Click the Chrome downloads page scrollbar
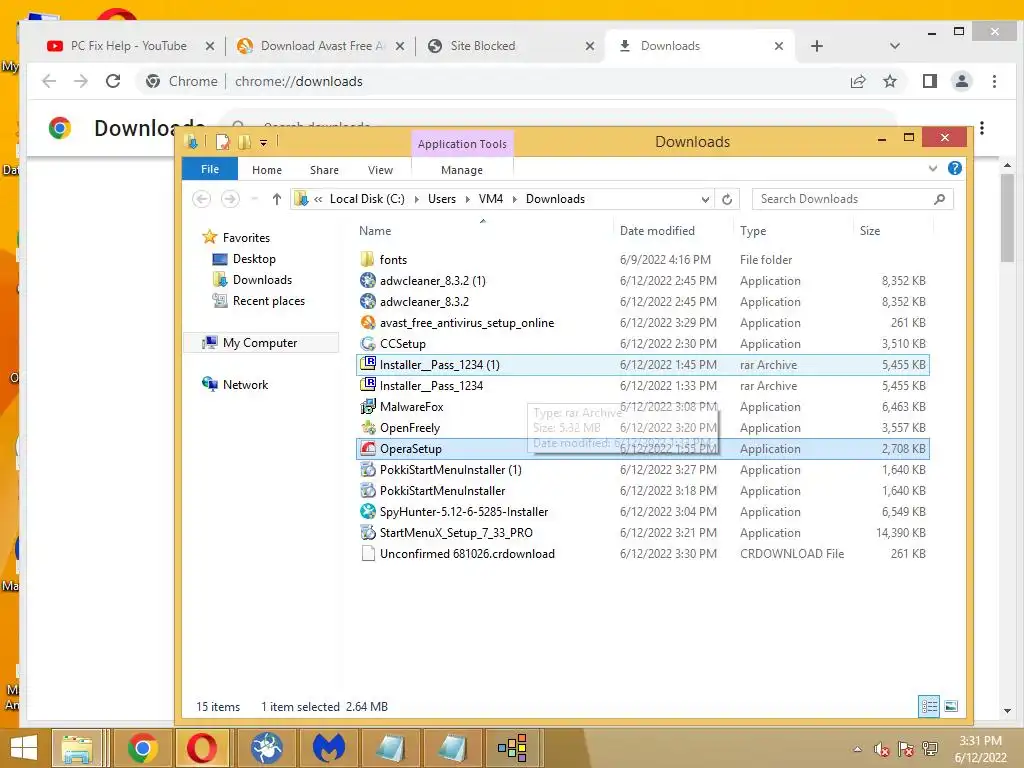This screenshot has width=1024, height=768. click(x=1007, y=219)
